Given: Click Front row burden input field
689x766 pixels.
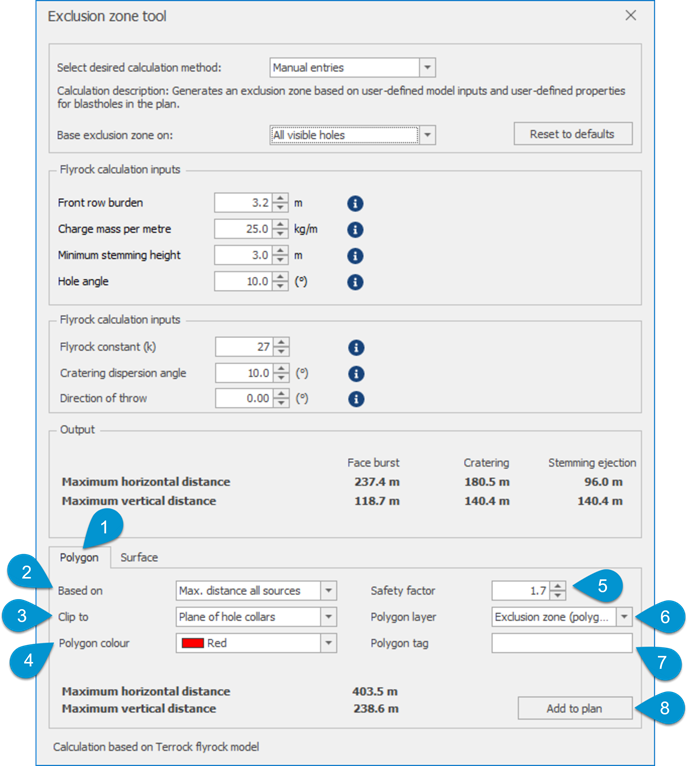Looking at the screenshot, I should click(243, 203).
